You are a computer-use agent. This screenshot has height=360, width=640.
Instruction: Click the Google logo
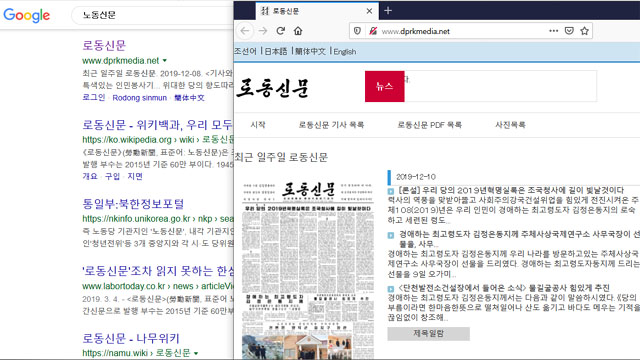click(x=27, y=16)
